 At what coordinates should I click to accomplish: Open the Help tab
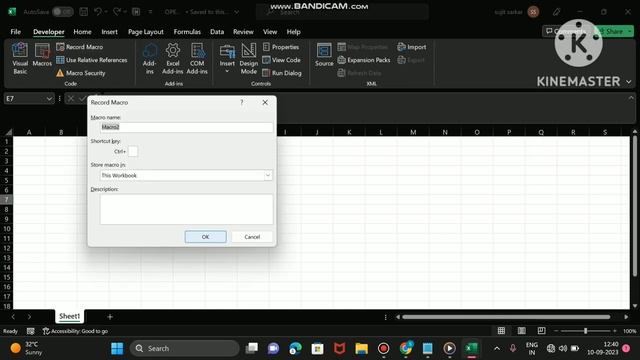(x=293, y=32)
